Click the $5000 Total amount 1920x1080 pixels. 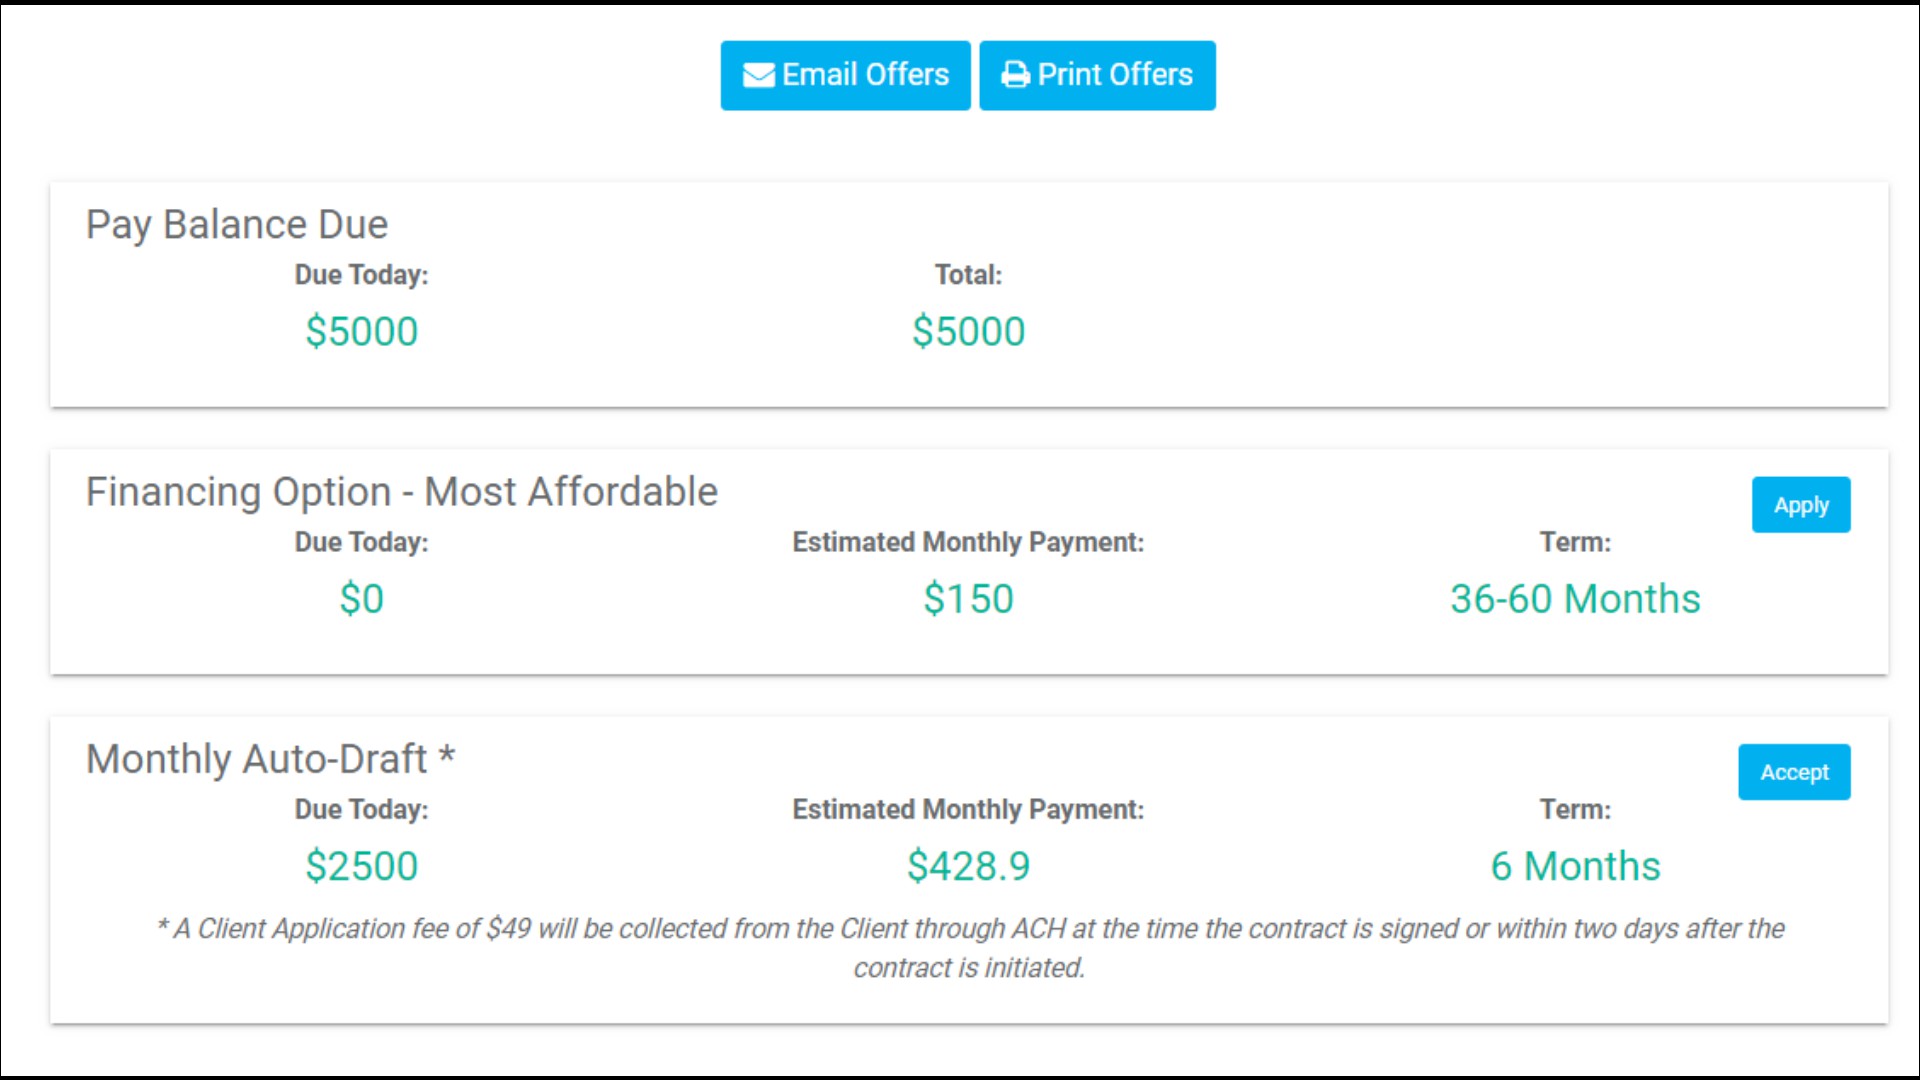(968, 331)
